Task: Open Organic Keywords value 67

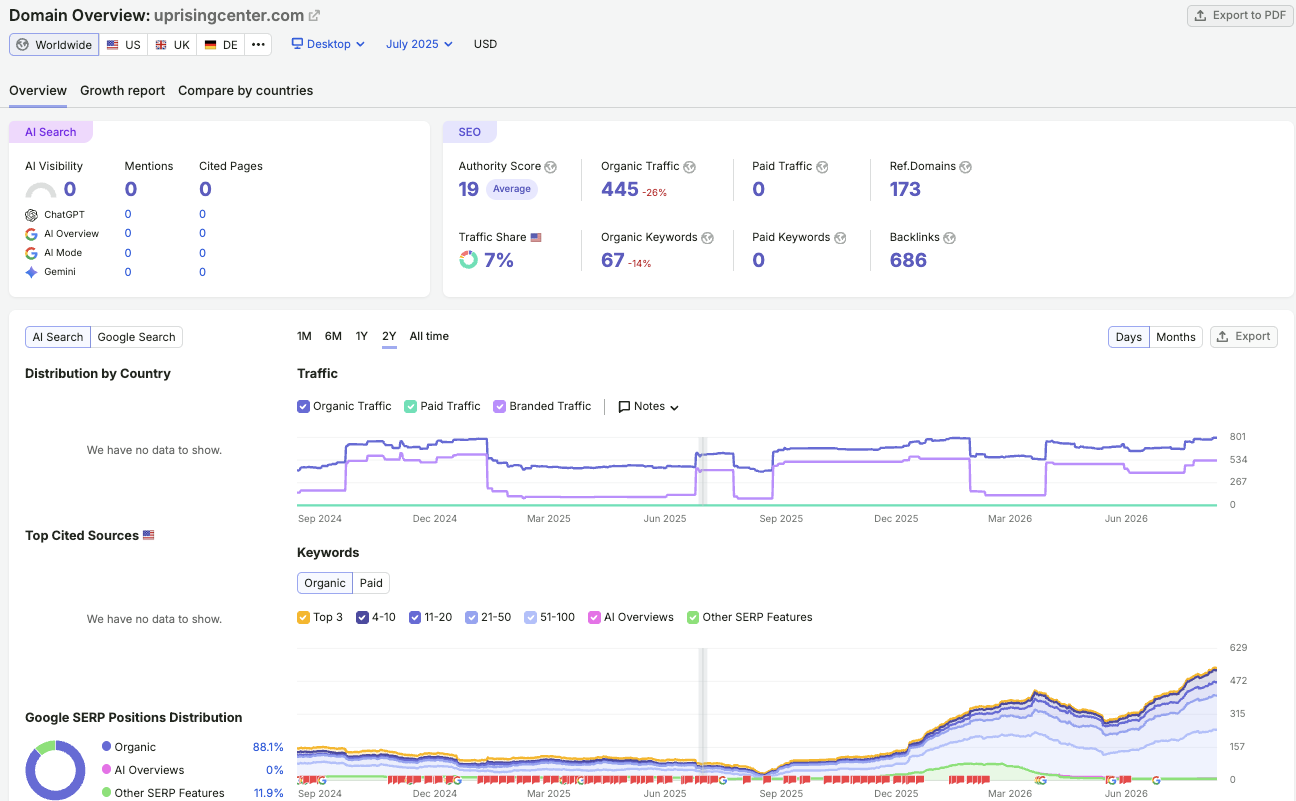Action: click(x=613, y=260)
